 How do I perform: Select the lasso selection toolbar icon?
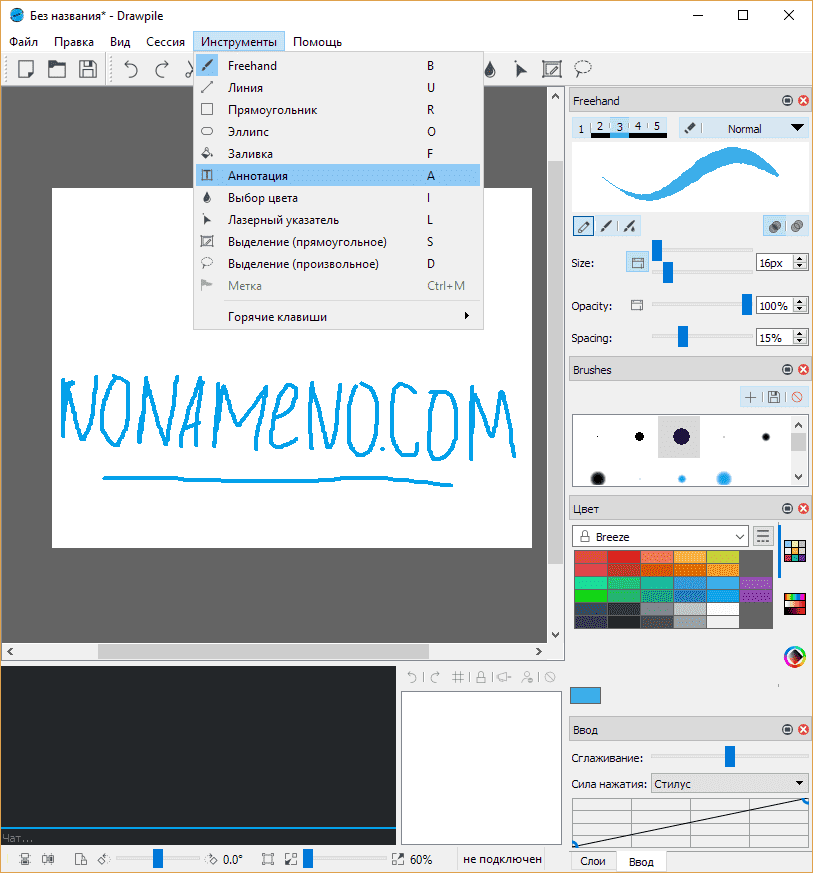(x=582, y=69)
